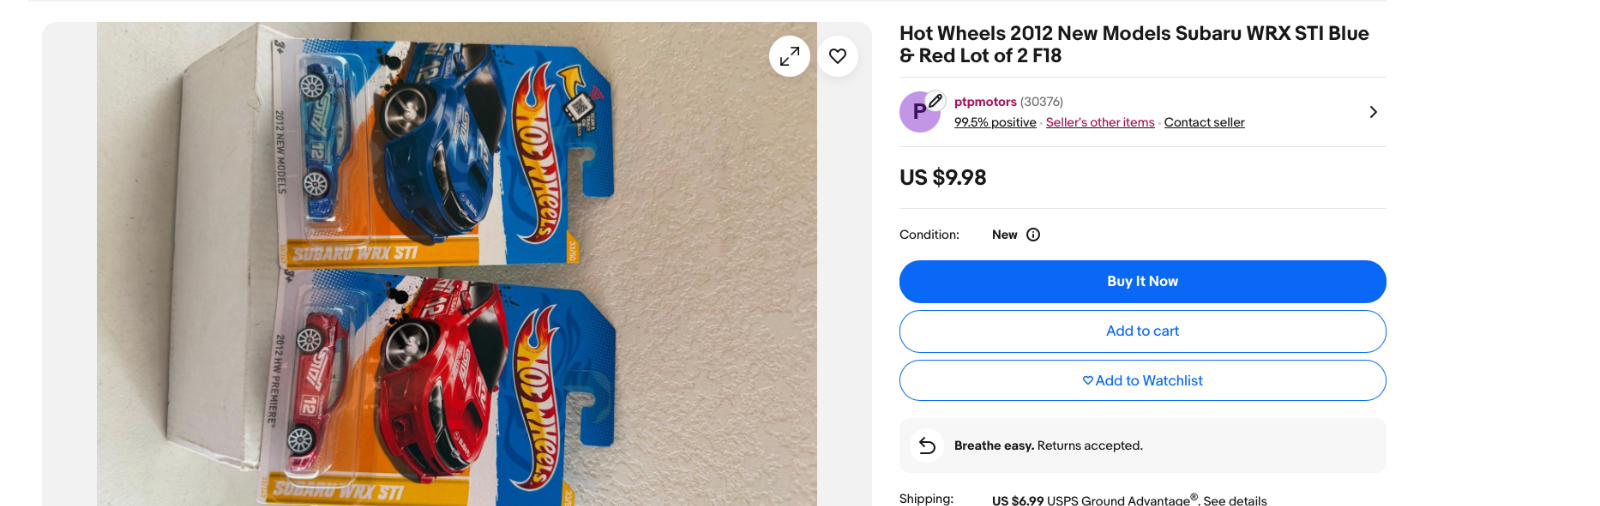
Task: Click the US $9.98 price
Action: click(943, 178)
